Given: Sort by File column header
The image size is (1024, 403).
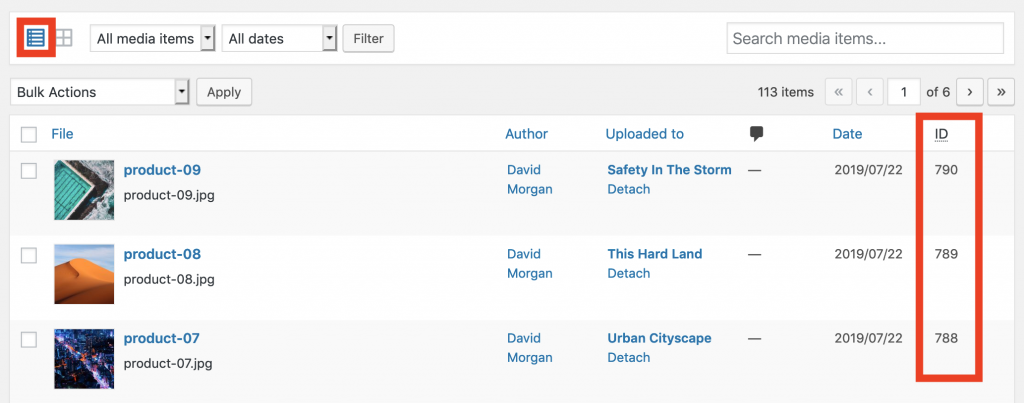Looking at the screenshot, I should point(62,134).
